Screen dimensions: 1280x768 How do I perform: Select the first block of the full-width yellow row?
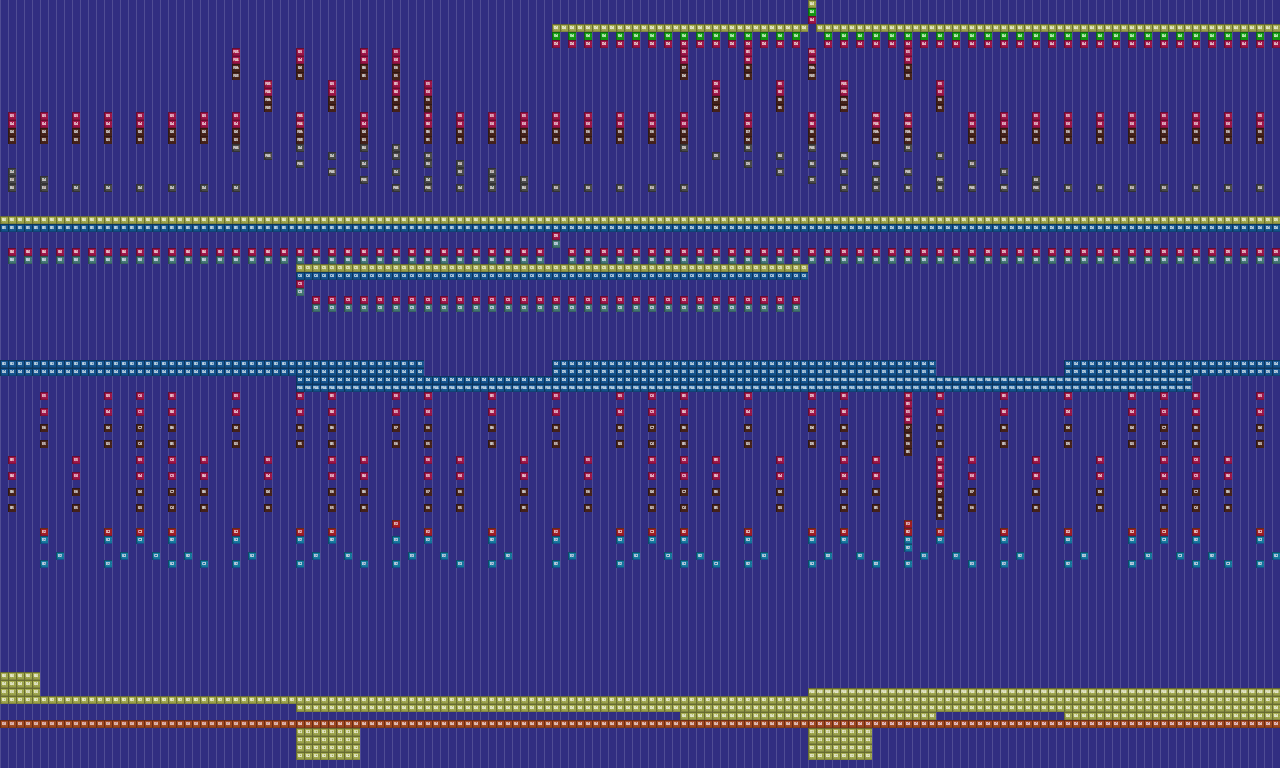[x=4, y=220]
